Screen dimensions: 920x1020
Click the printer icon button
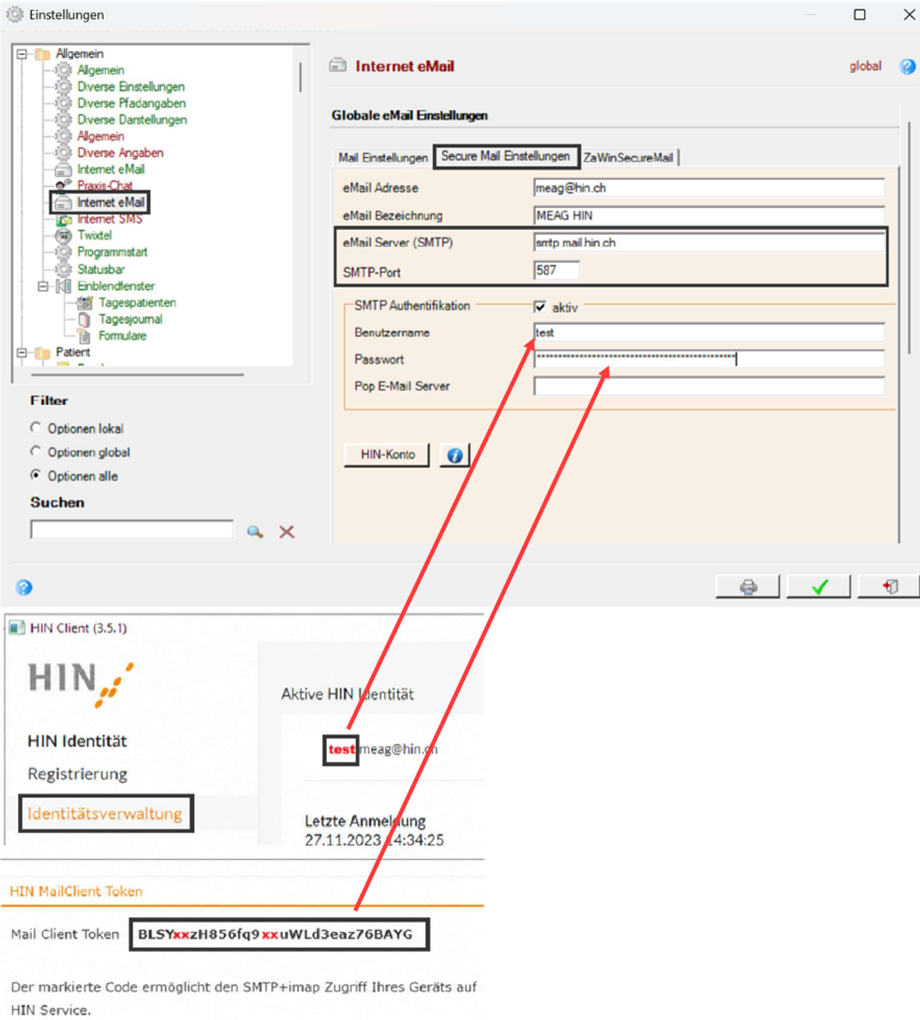pyautogui.click(x=748, y=587)
